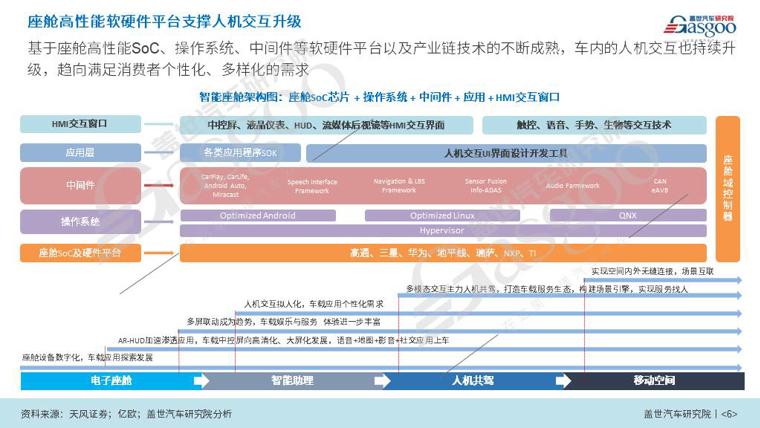Click the QNX box
The image size is (760, 428).
click(x=628, y=215)
